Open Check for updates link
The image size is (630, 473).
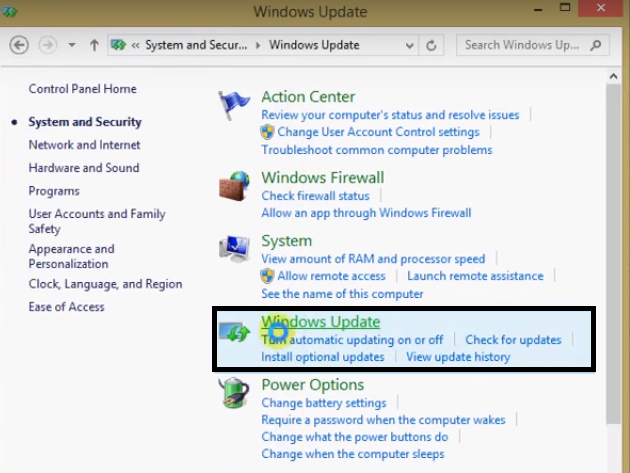coord(513,340)
